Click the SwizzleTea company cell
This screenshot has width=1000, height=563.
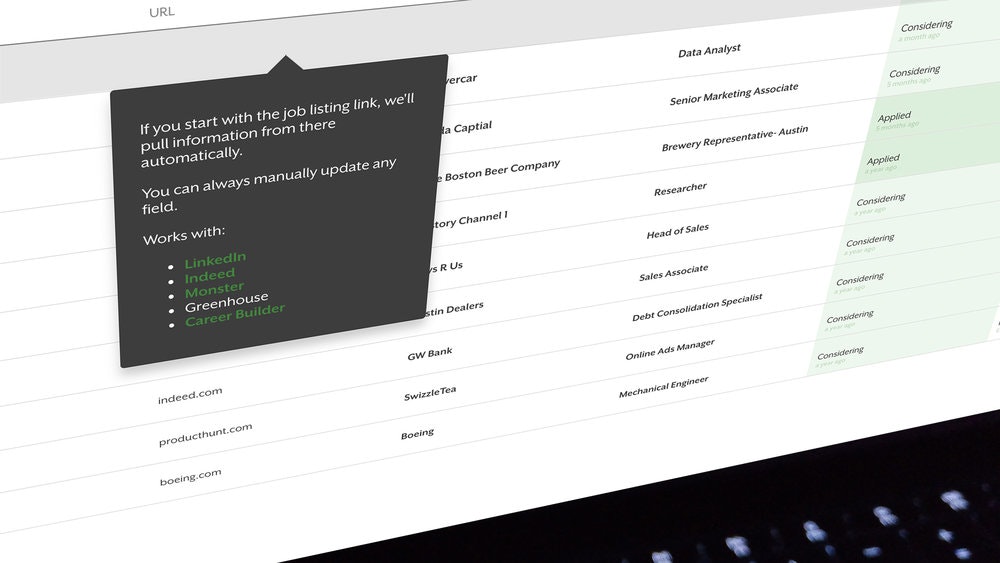coord(430,393)
